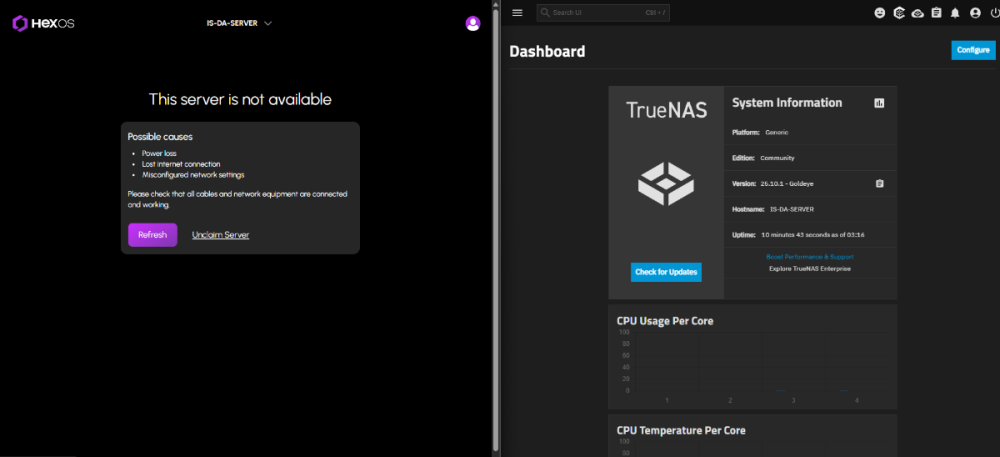Click Check for Updates button
Viewport: 1000px width, 457px height.
click(x=666, y=272)
